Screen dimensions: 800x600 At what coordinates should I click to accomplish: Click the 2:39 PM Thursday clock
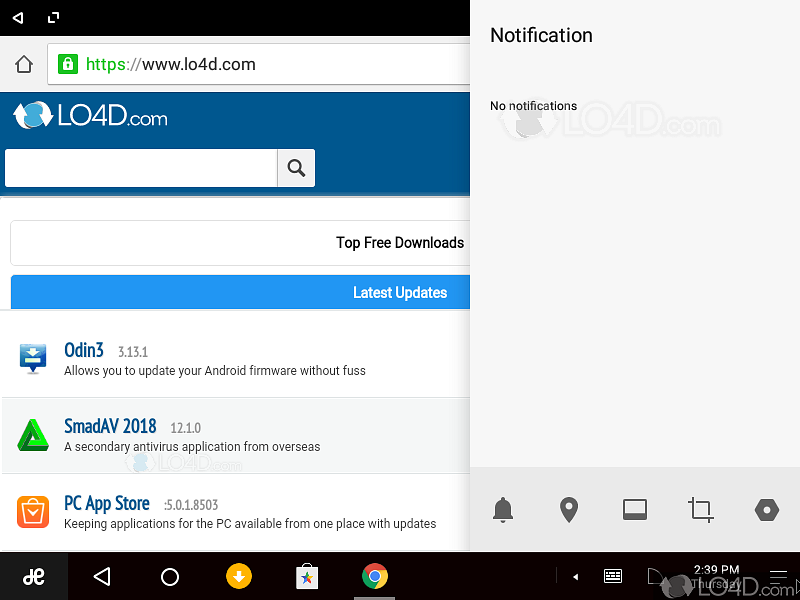716,577
